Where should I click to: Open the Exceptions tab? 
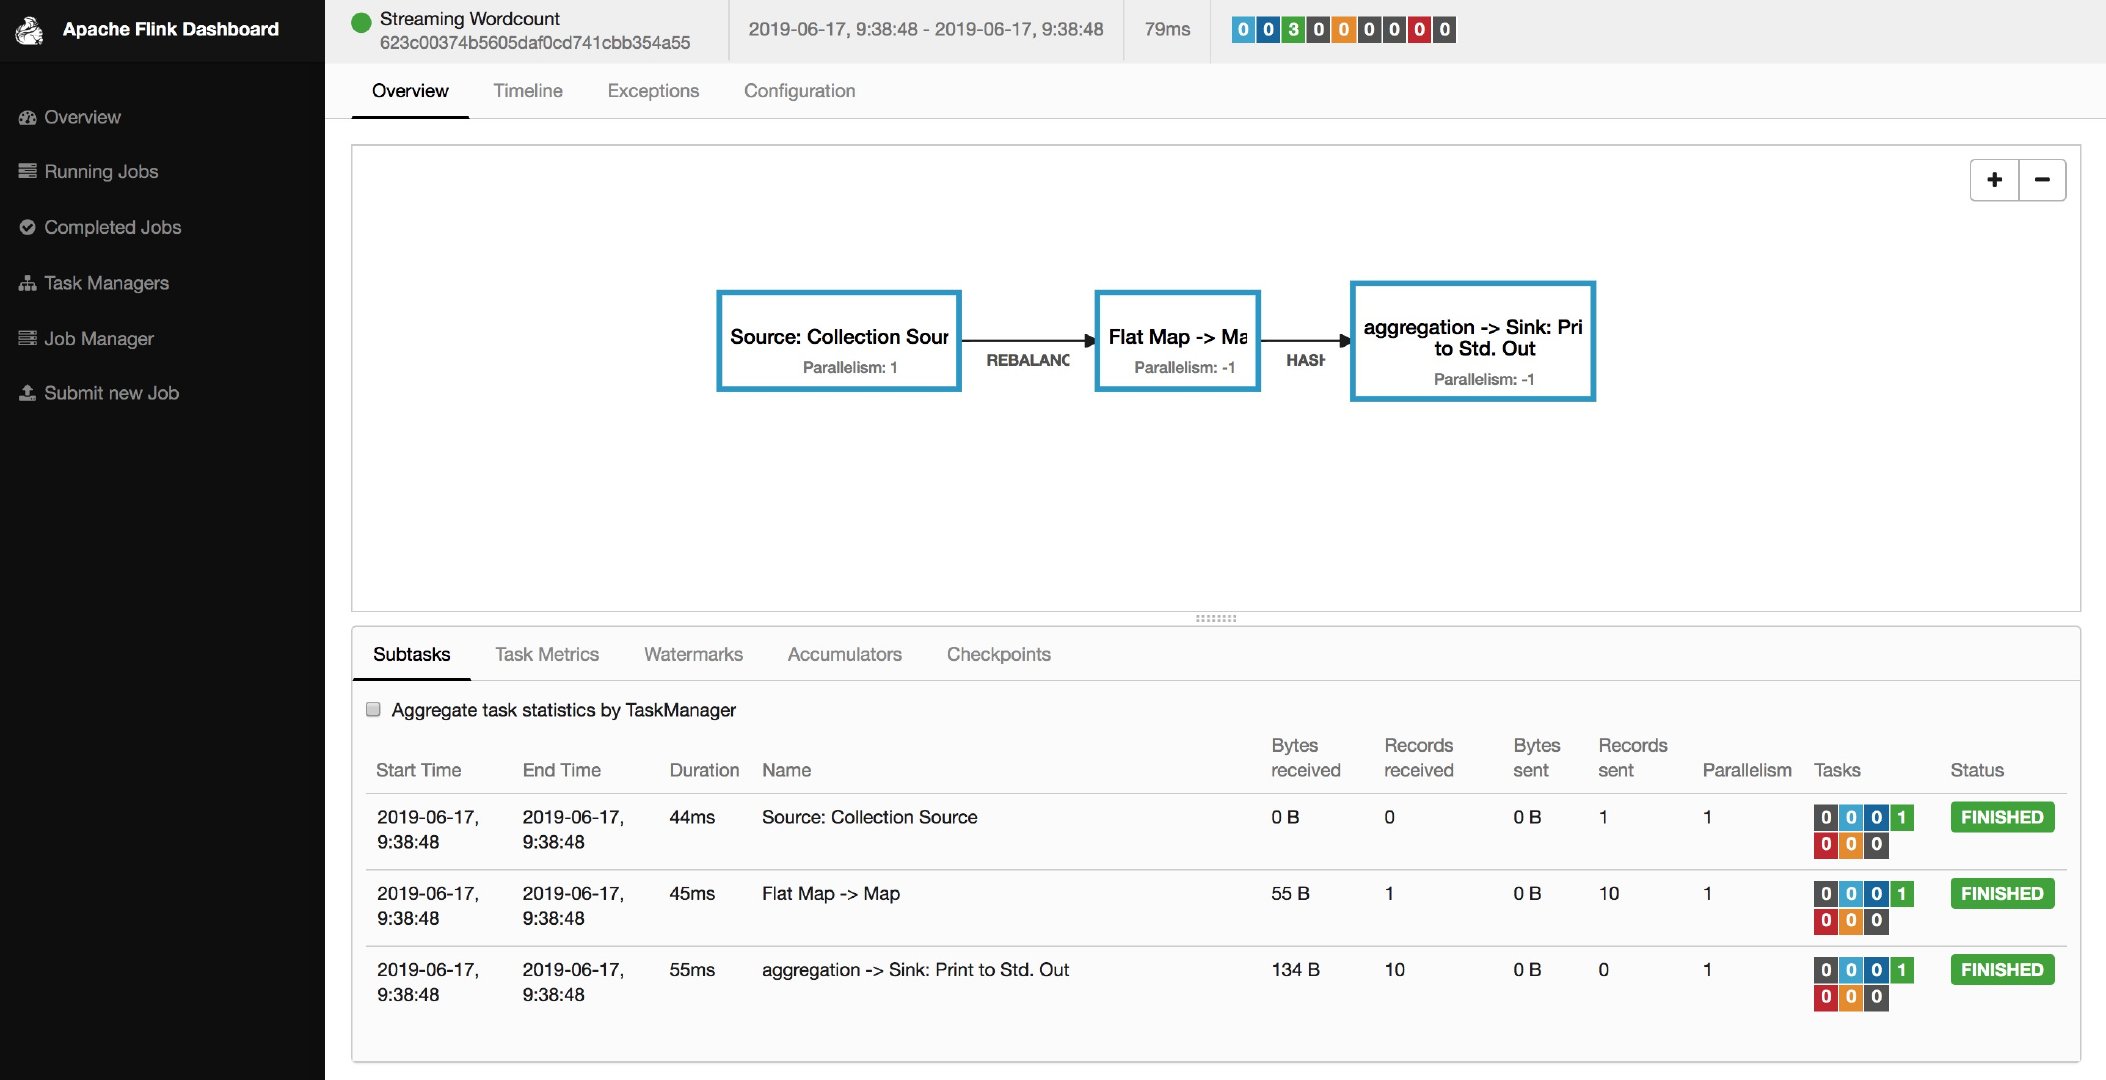coord(653,91)
